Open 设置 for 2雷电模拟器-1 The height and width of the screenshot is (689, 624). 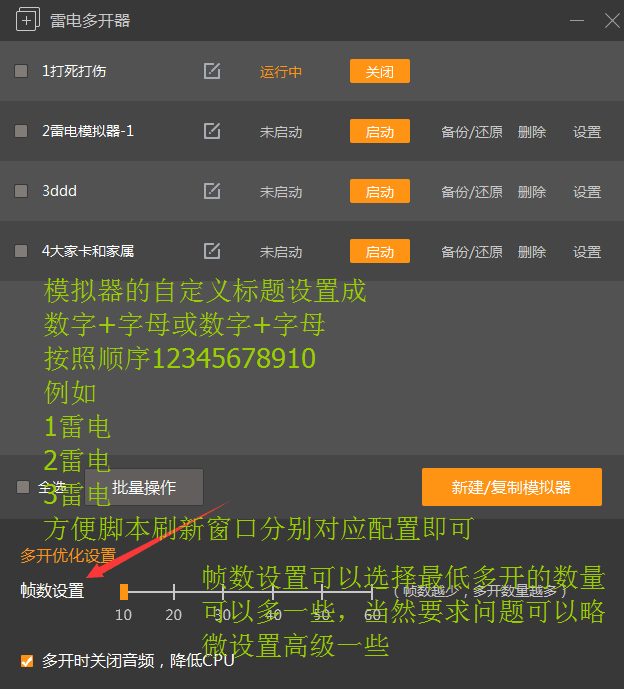587,132
